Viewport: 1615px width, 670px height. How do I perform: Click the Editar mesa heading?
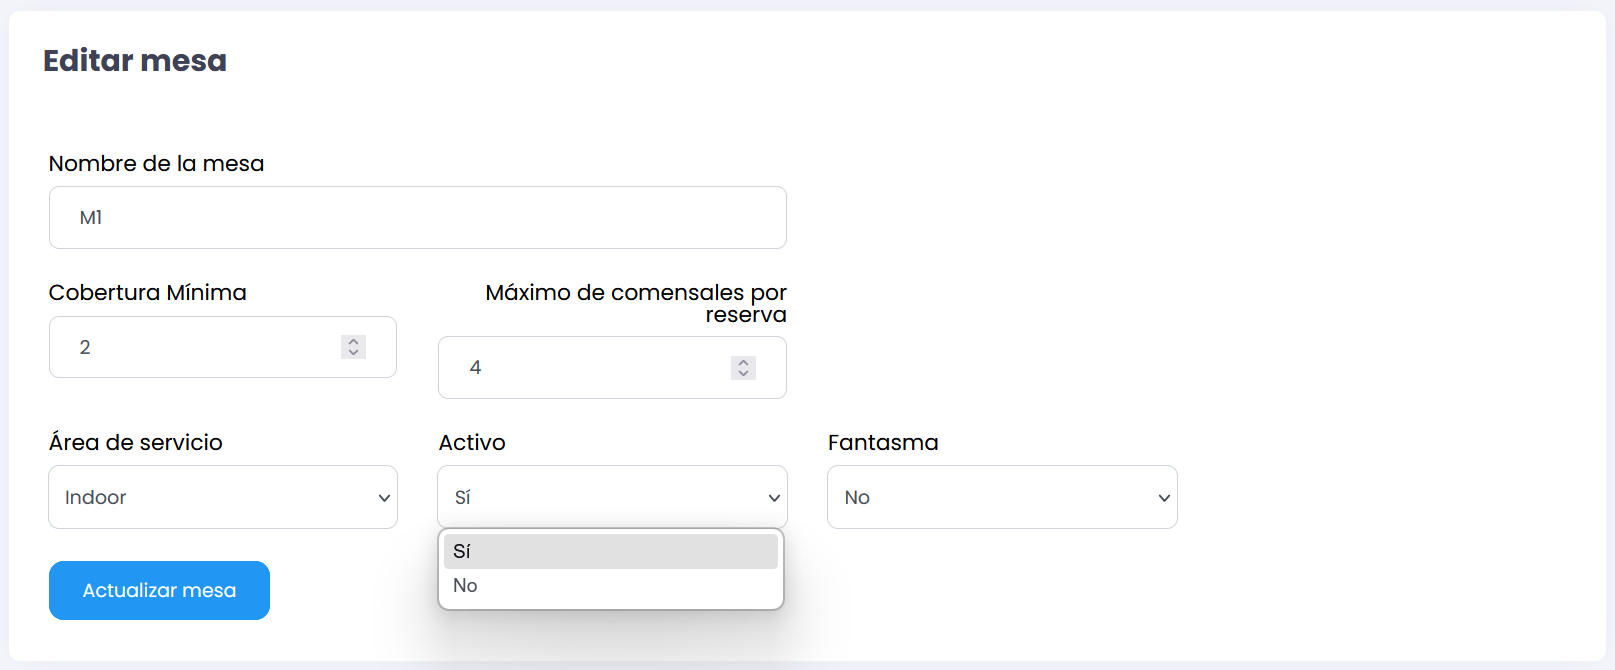(135, 61)
